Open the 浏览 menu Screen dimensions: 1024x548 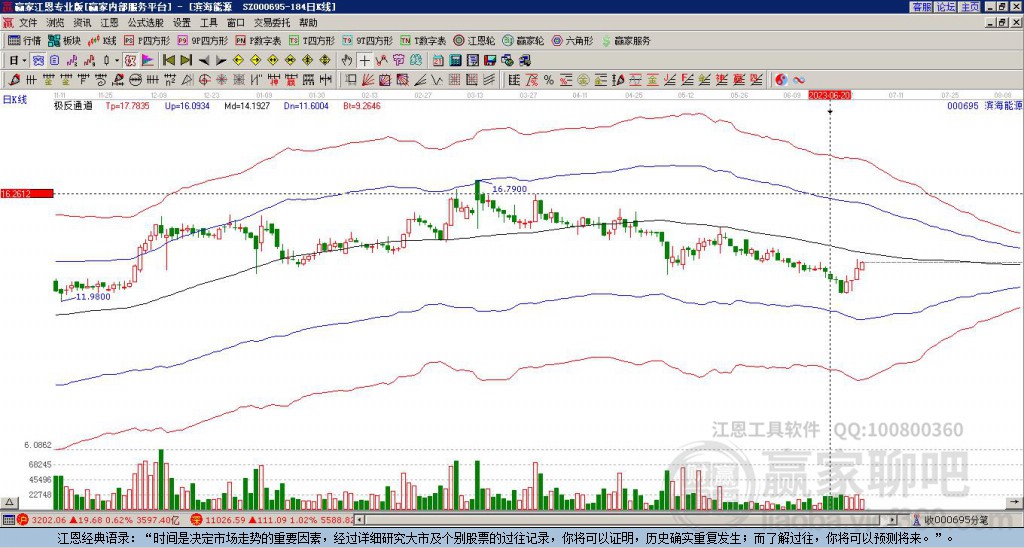[x=56, y=23]
